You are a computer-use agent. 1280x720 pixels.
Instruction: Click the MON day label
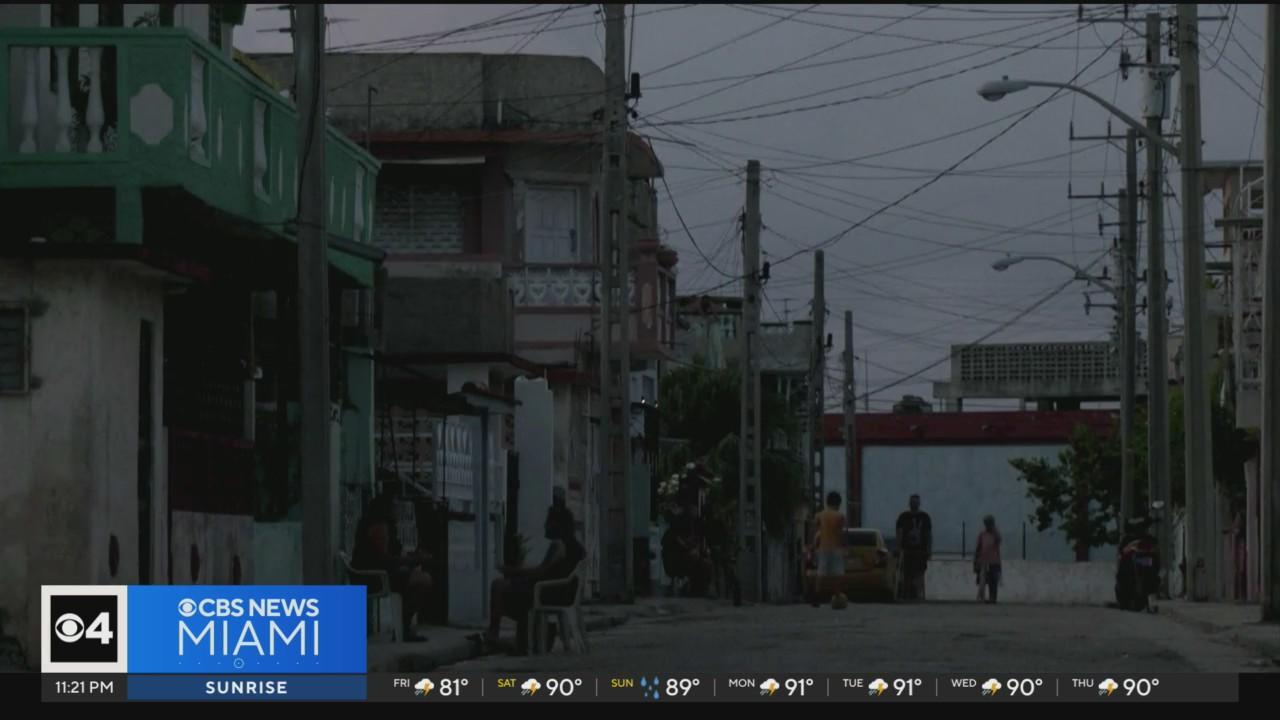741,684
